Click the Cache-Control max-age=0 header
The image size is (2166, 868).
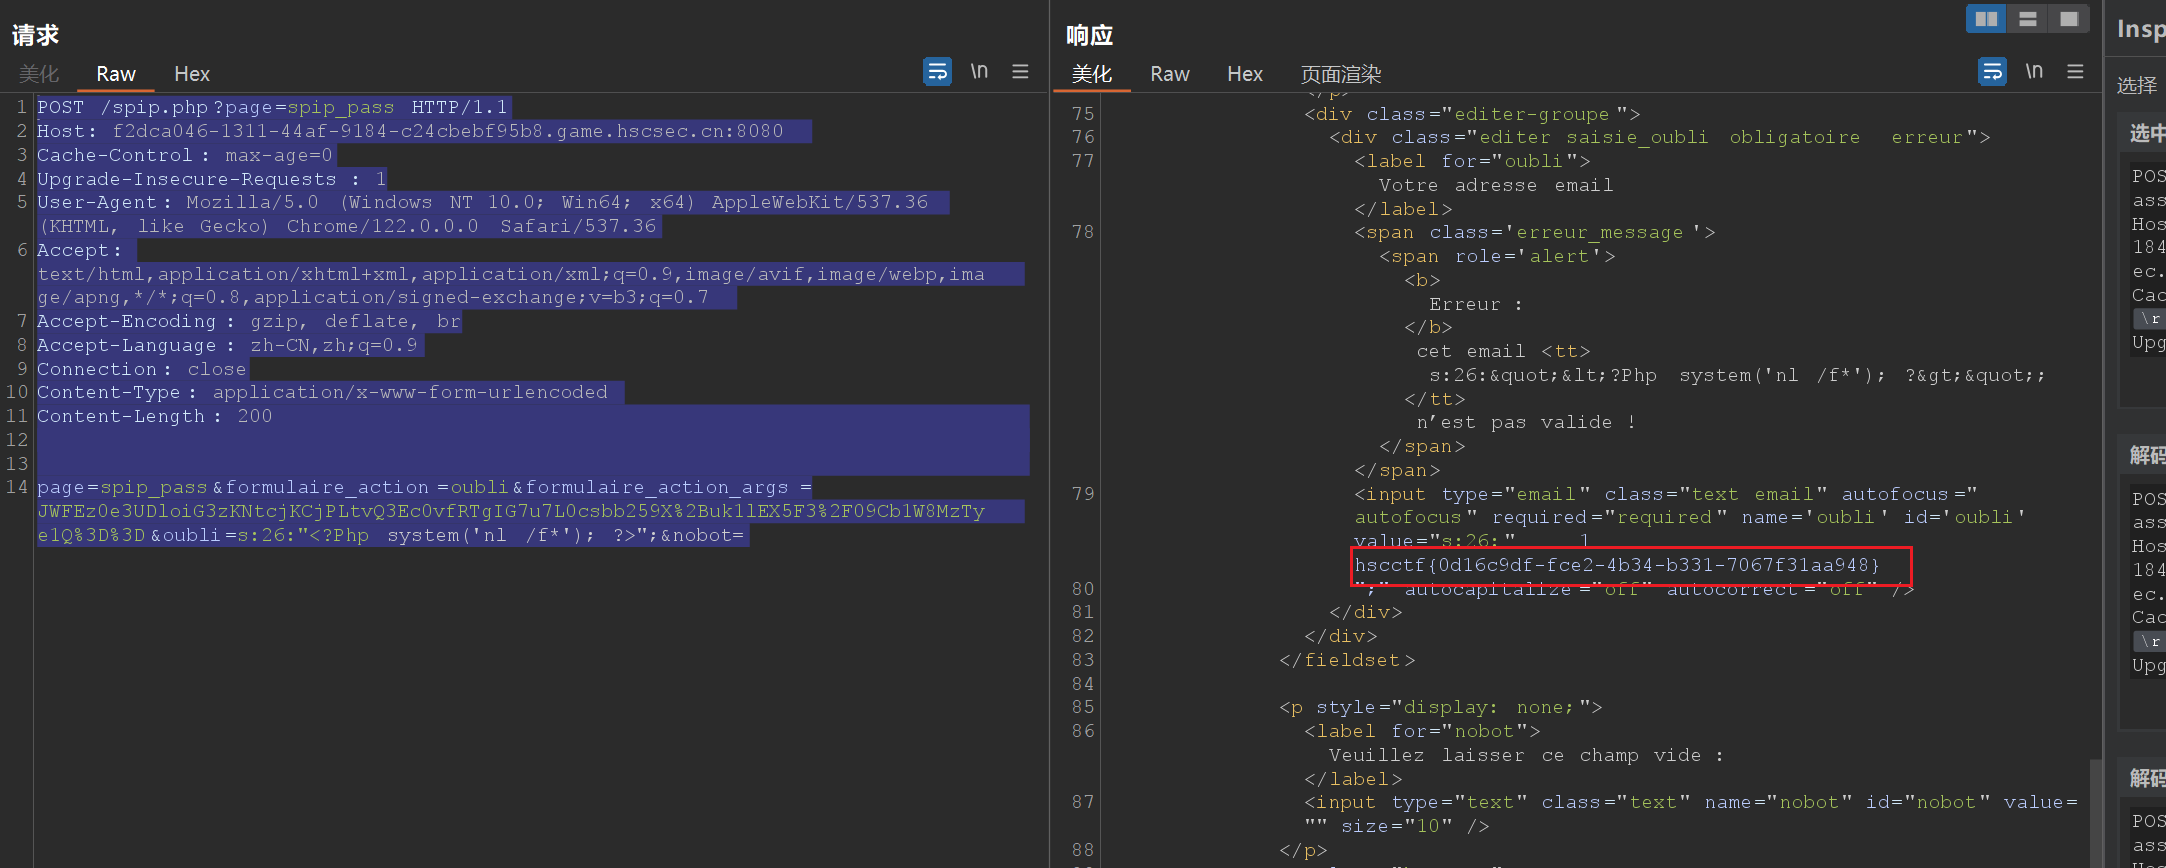point(185,155)
